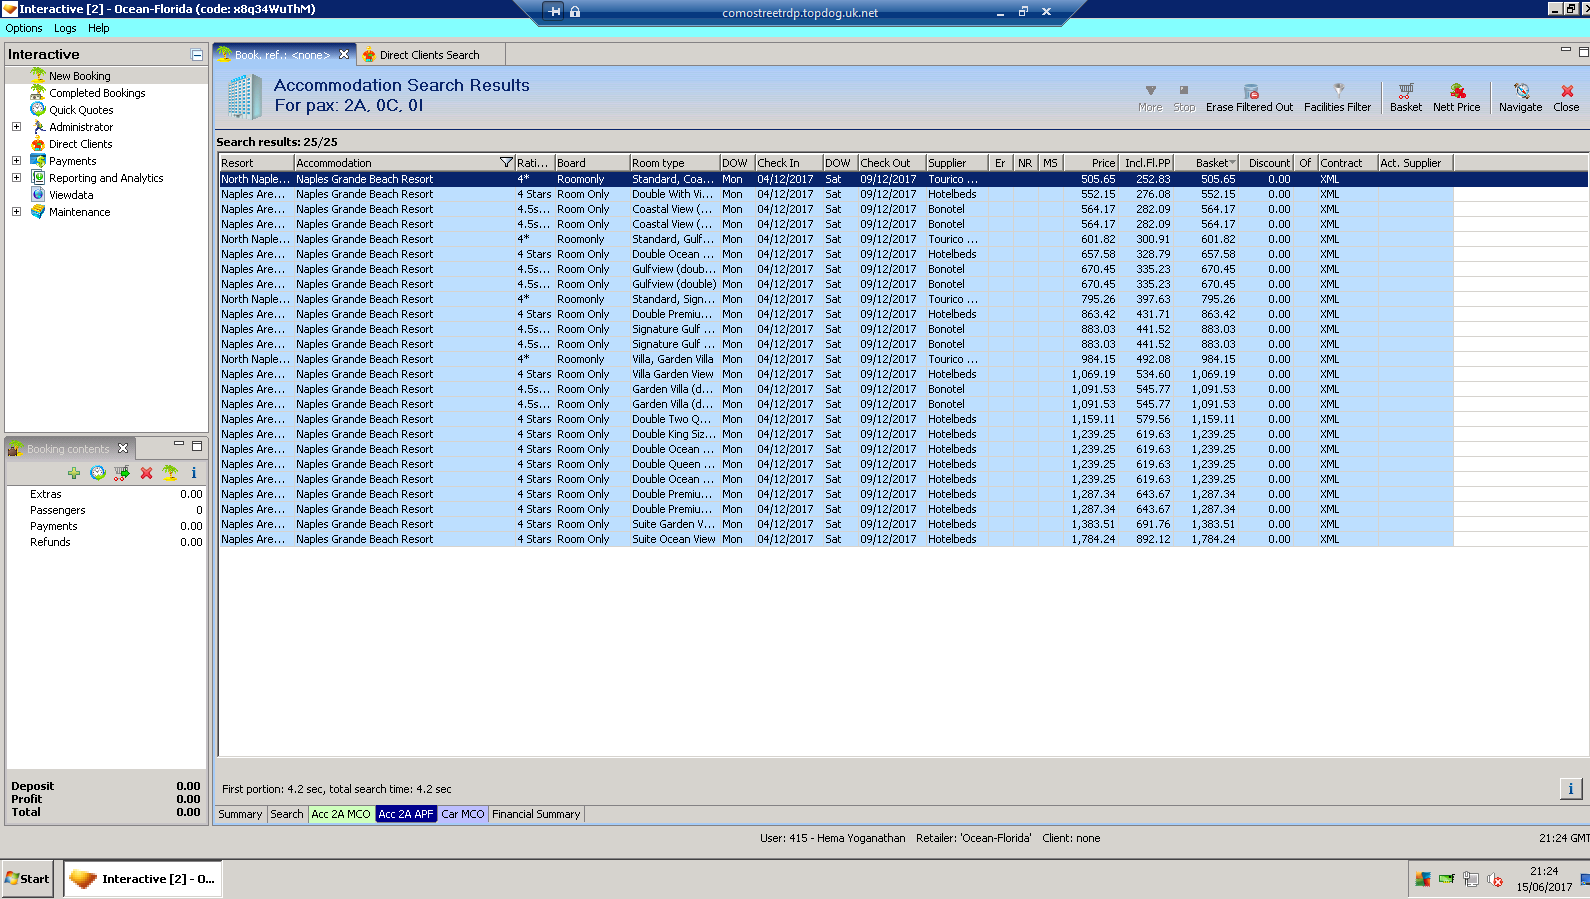Expand the Maintenance tree node

[16, 212]
